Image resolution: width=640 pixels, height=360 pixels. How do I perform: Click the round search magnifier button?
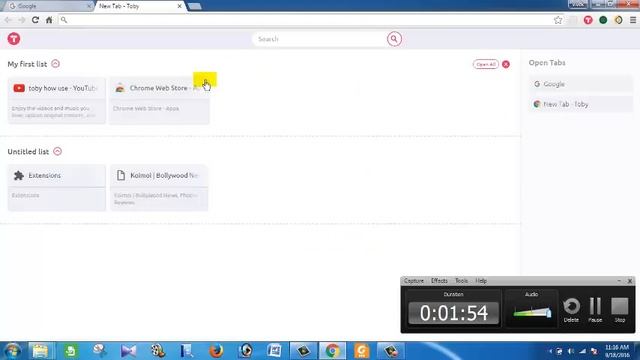tap(394, 39)
